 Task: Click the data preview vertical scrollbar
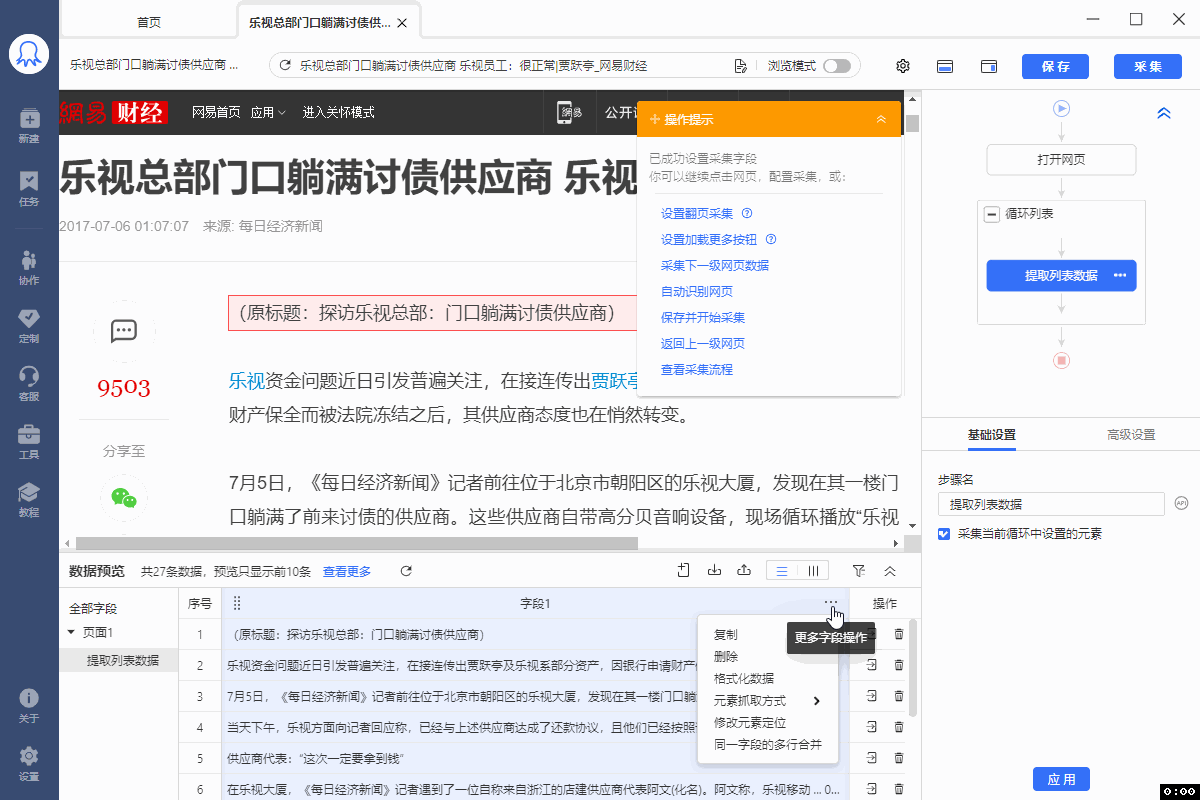click(913, 668)
